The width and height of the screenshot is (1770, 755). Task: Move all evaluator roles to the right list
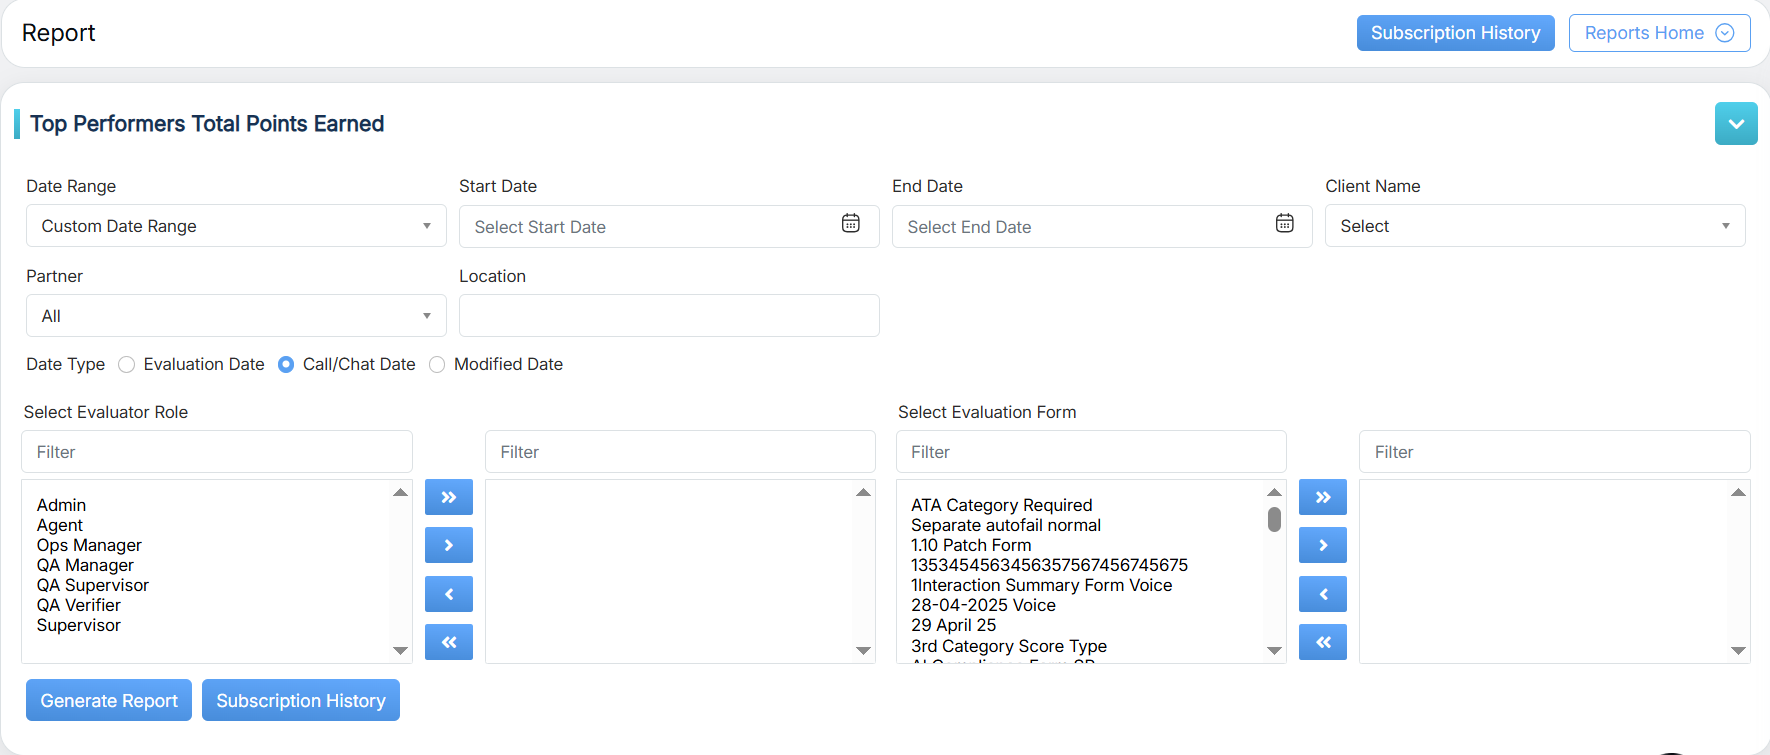(449, 497)
